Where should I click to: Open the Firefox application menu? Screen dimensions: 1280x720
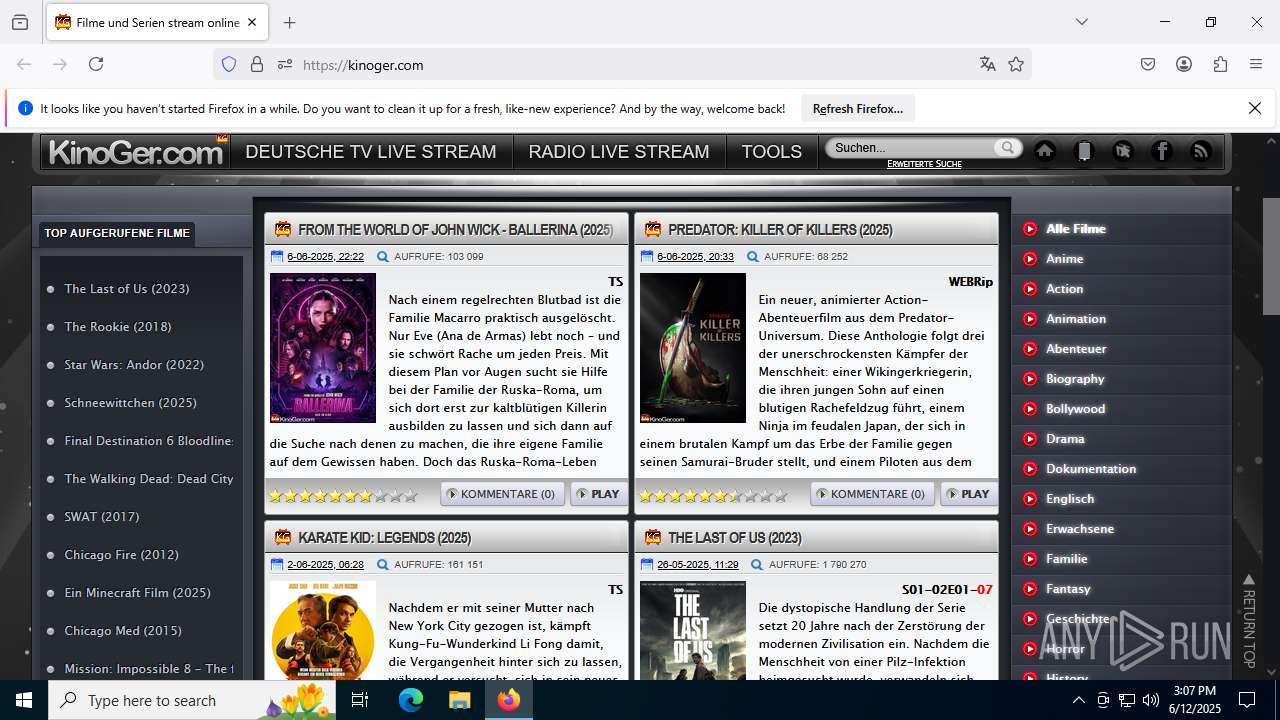(1256, 64)
